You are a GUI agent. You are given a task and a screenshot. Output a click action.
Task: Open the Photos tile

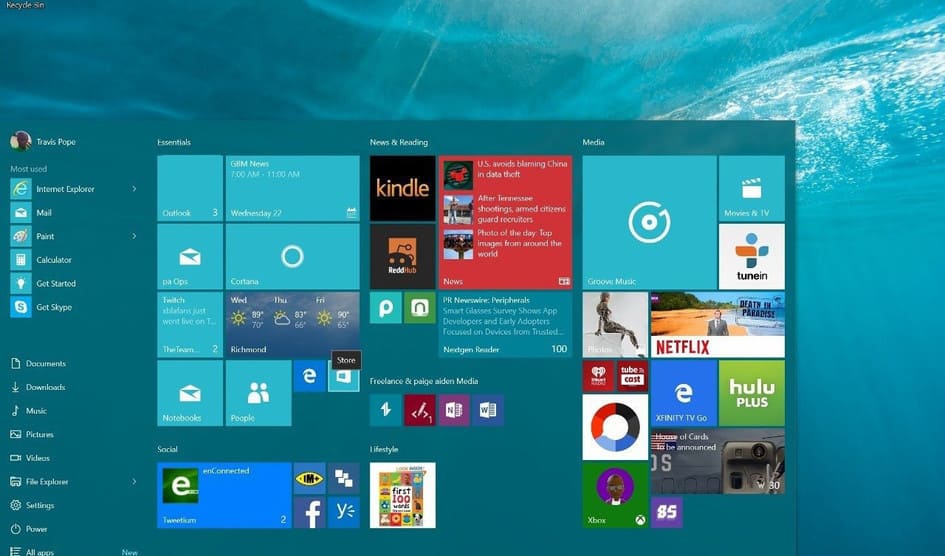point(615,325)
